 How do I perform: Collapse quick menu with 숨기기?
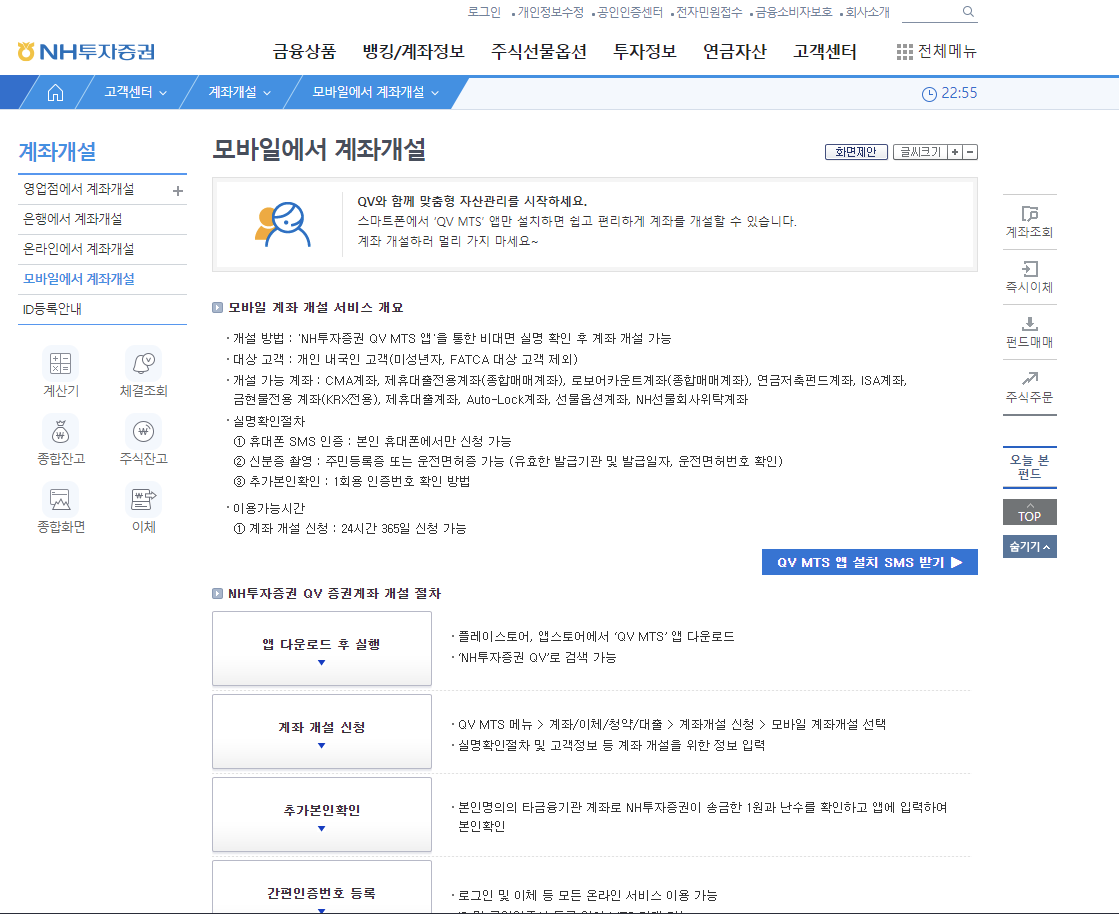coord(1029,547)
